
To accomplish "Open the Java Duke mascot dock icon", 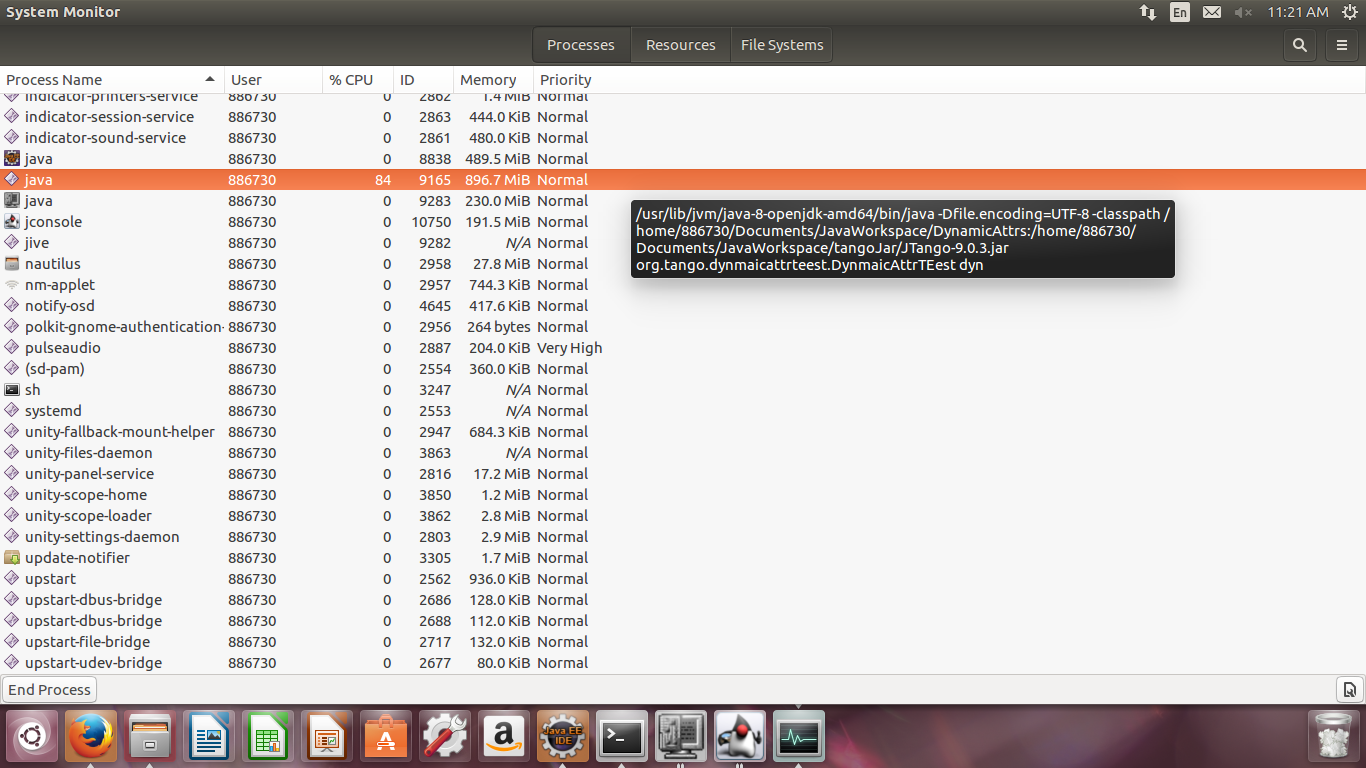I will point(740,737).
